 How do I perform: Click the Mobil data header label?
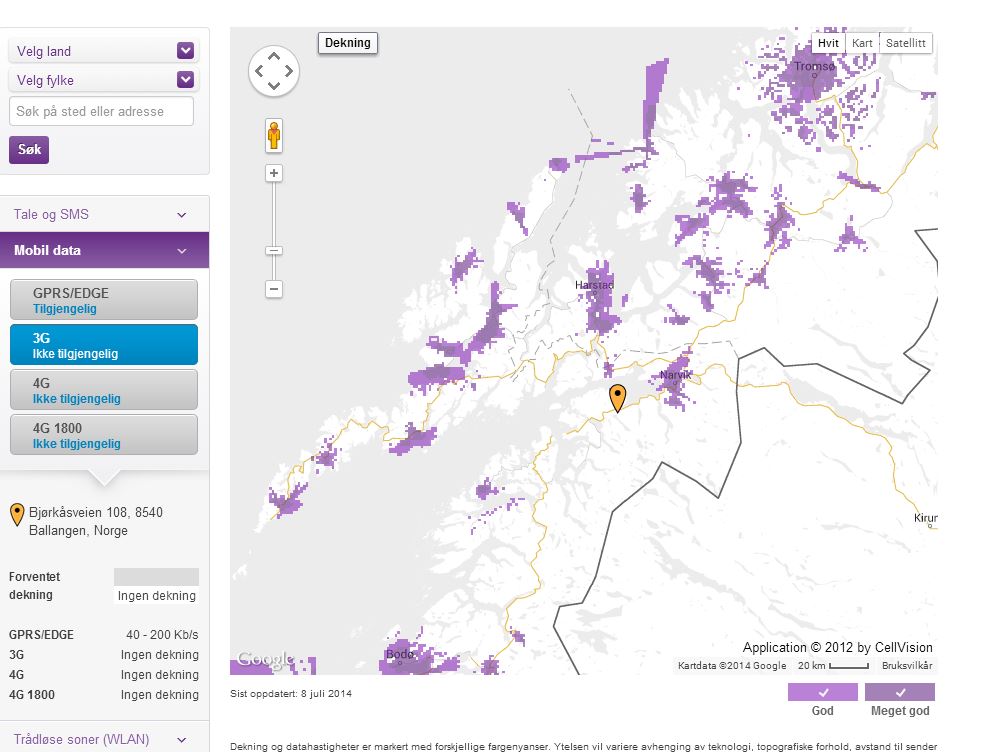click(47, 250)
